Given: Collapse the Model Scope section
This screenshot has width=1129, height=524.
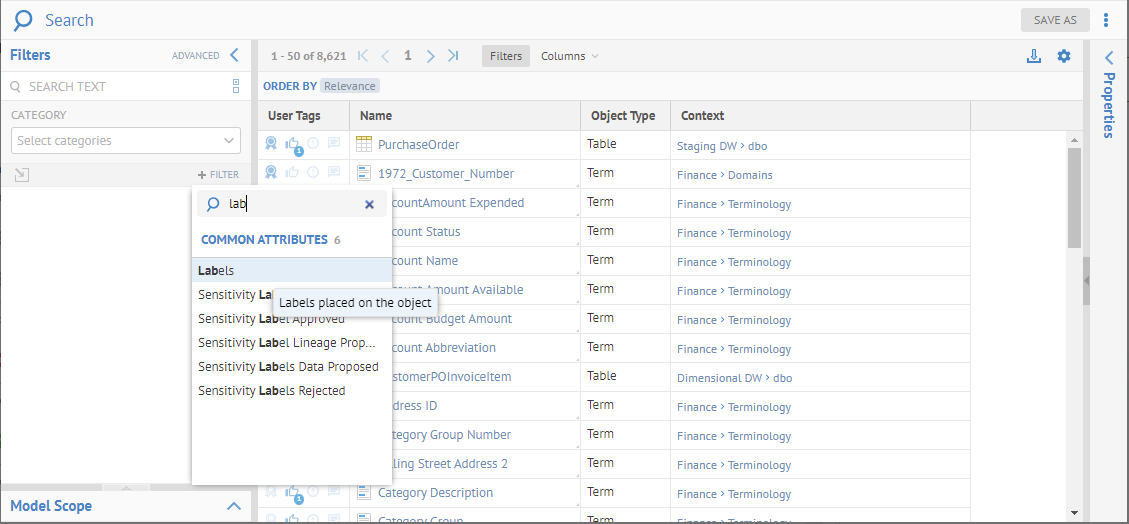Looking at the screenshot, I should pyautogui.click(x=234, y=506).
